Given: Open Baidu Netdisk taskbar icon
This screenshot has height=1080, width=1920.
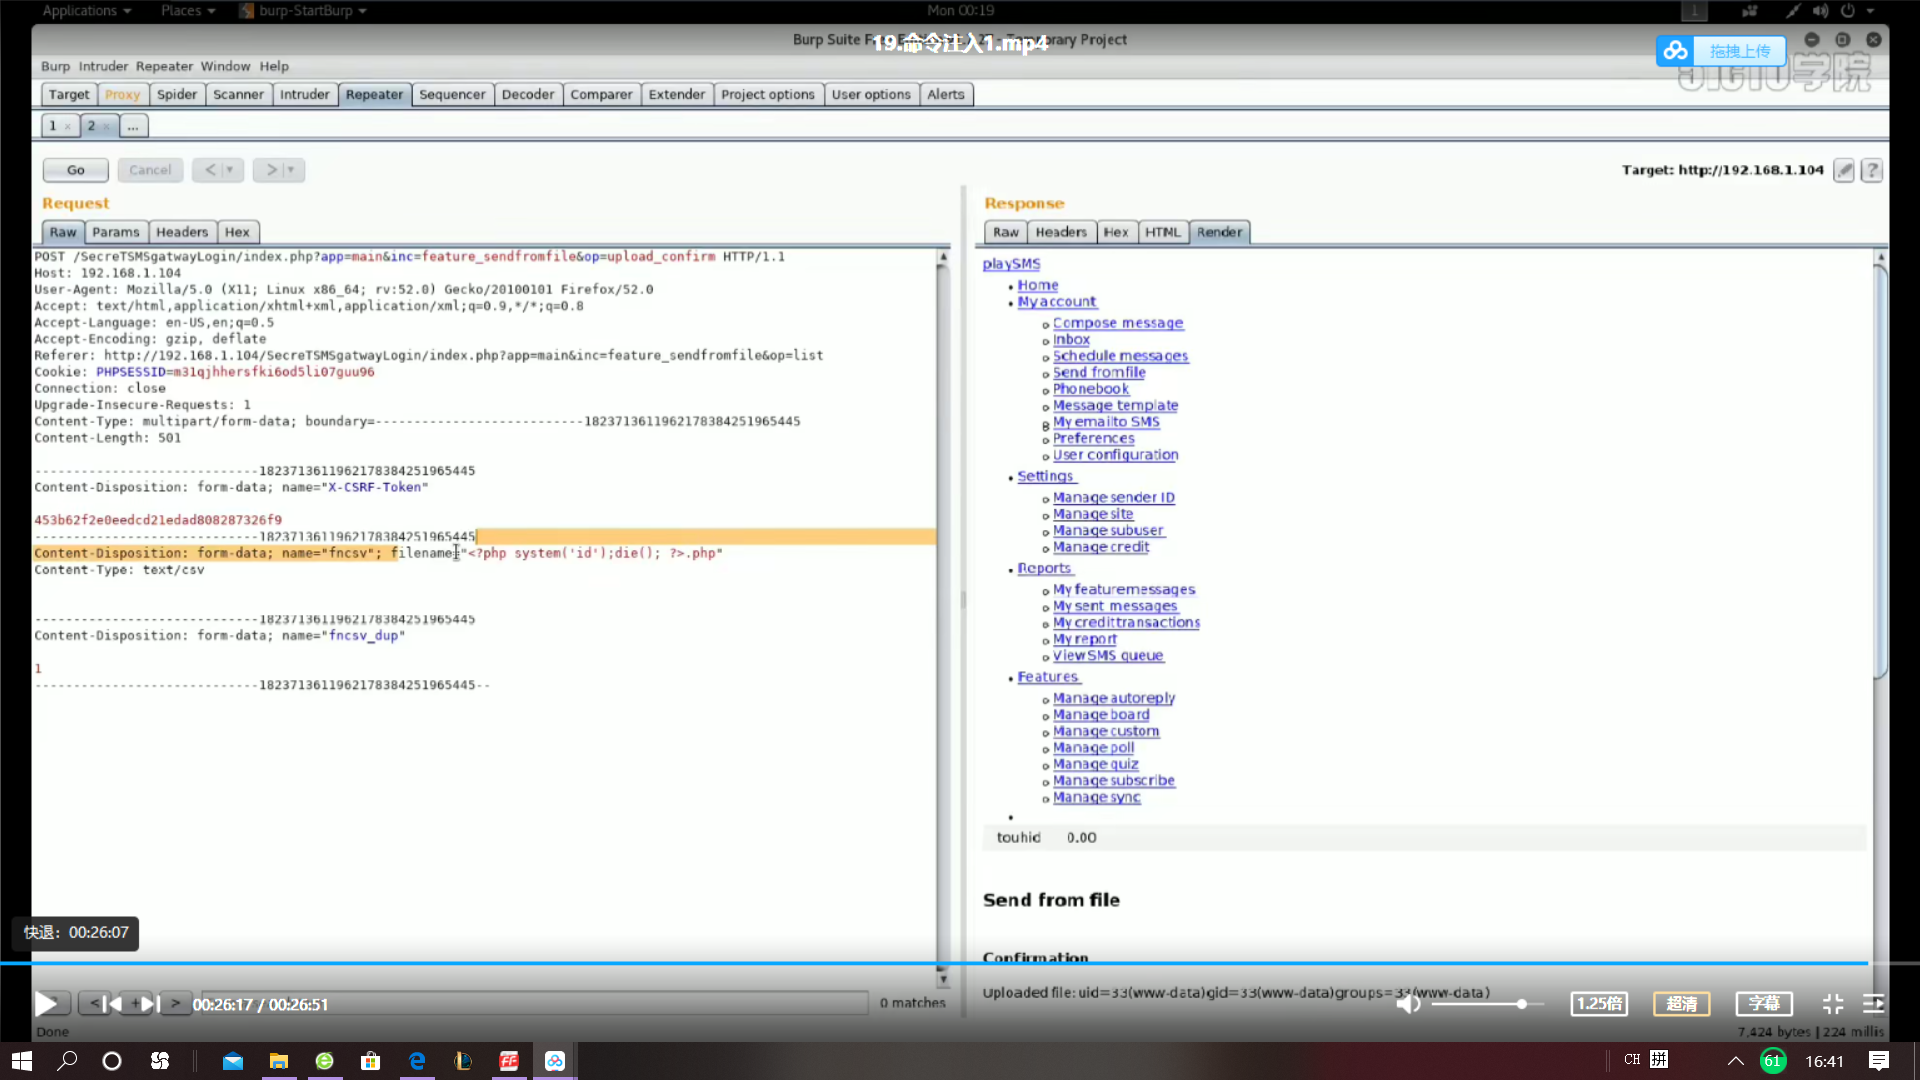Looking at the screenshot, I should point(555,1061).
